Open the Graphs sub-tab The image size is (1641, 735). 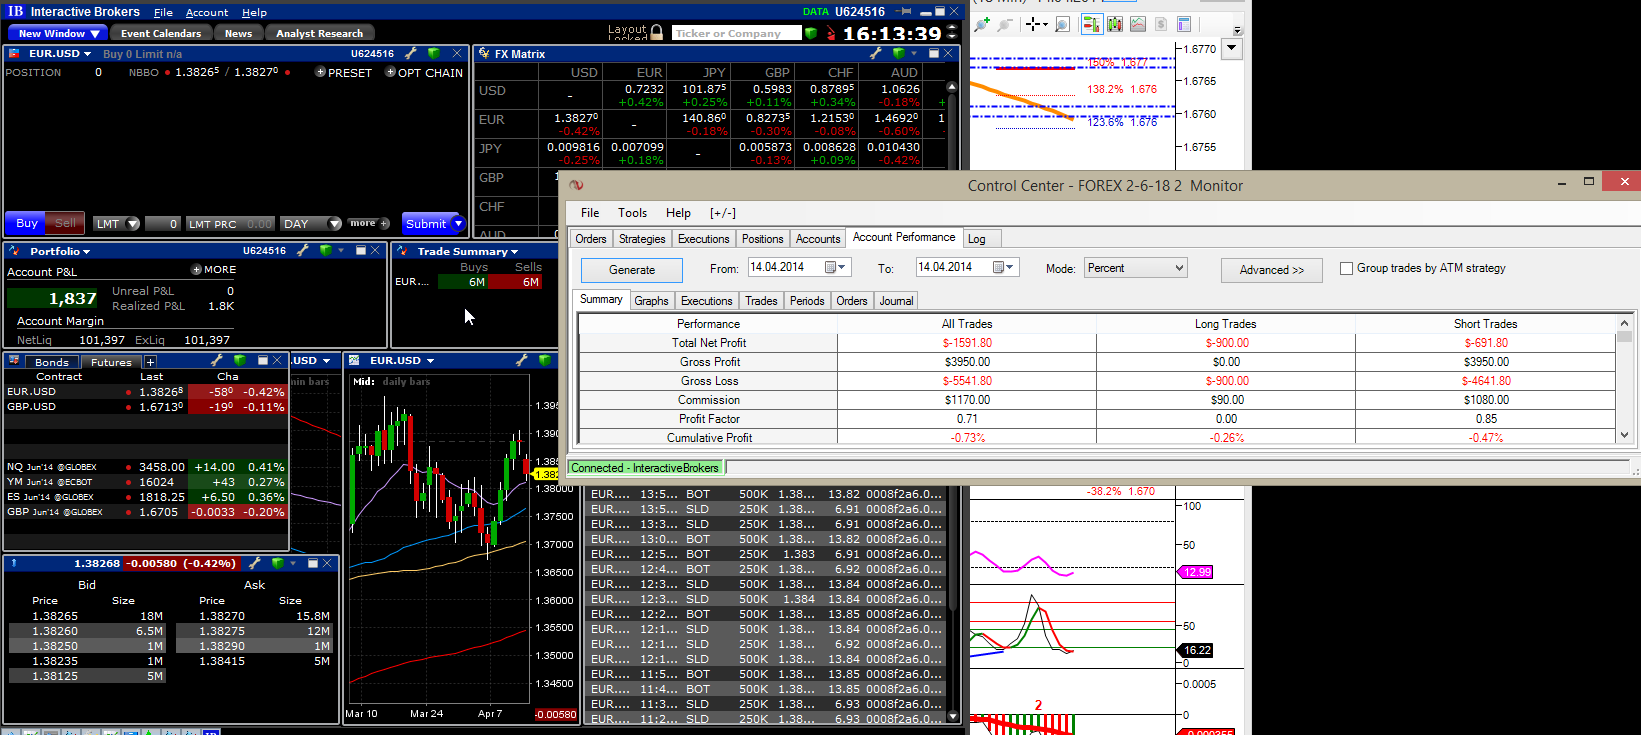[651, 301]
